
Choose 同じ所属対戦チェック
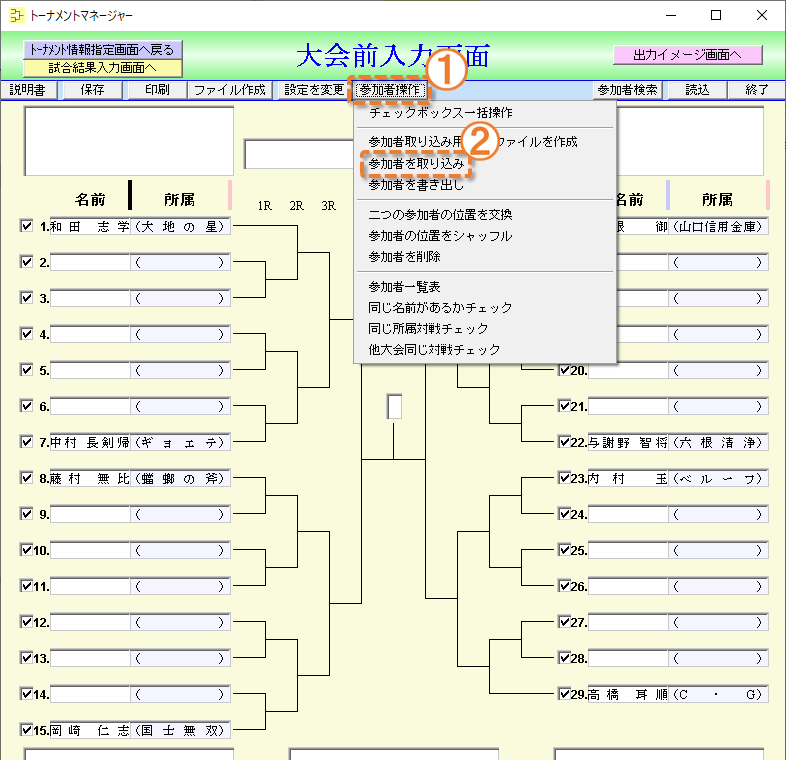(428, 328)
